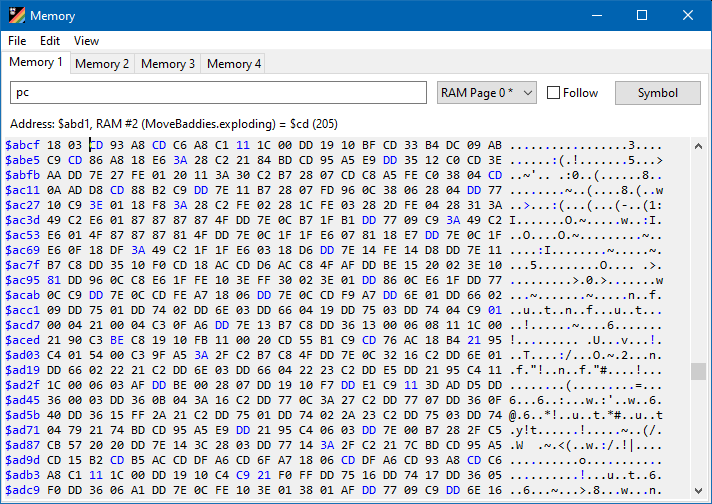Image resolution: width=712 pixels, height=504 pixels.
Task: Open the Edit menu
Action: pos(50,41)
